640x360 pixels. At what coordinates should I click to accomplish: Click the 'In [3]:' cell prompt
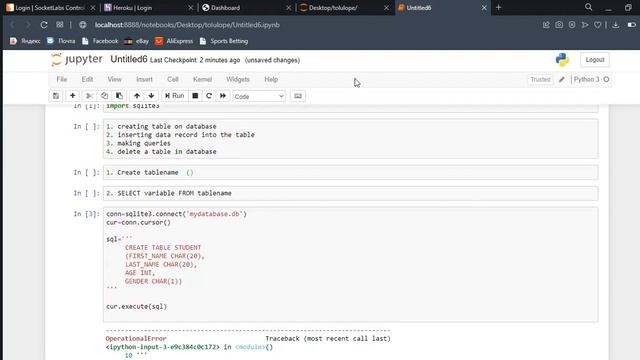(86, 213)
